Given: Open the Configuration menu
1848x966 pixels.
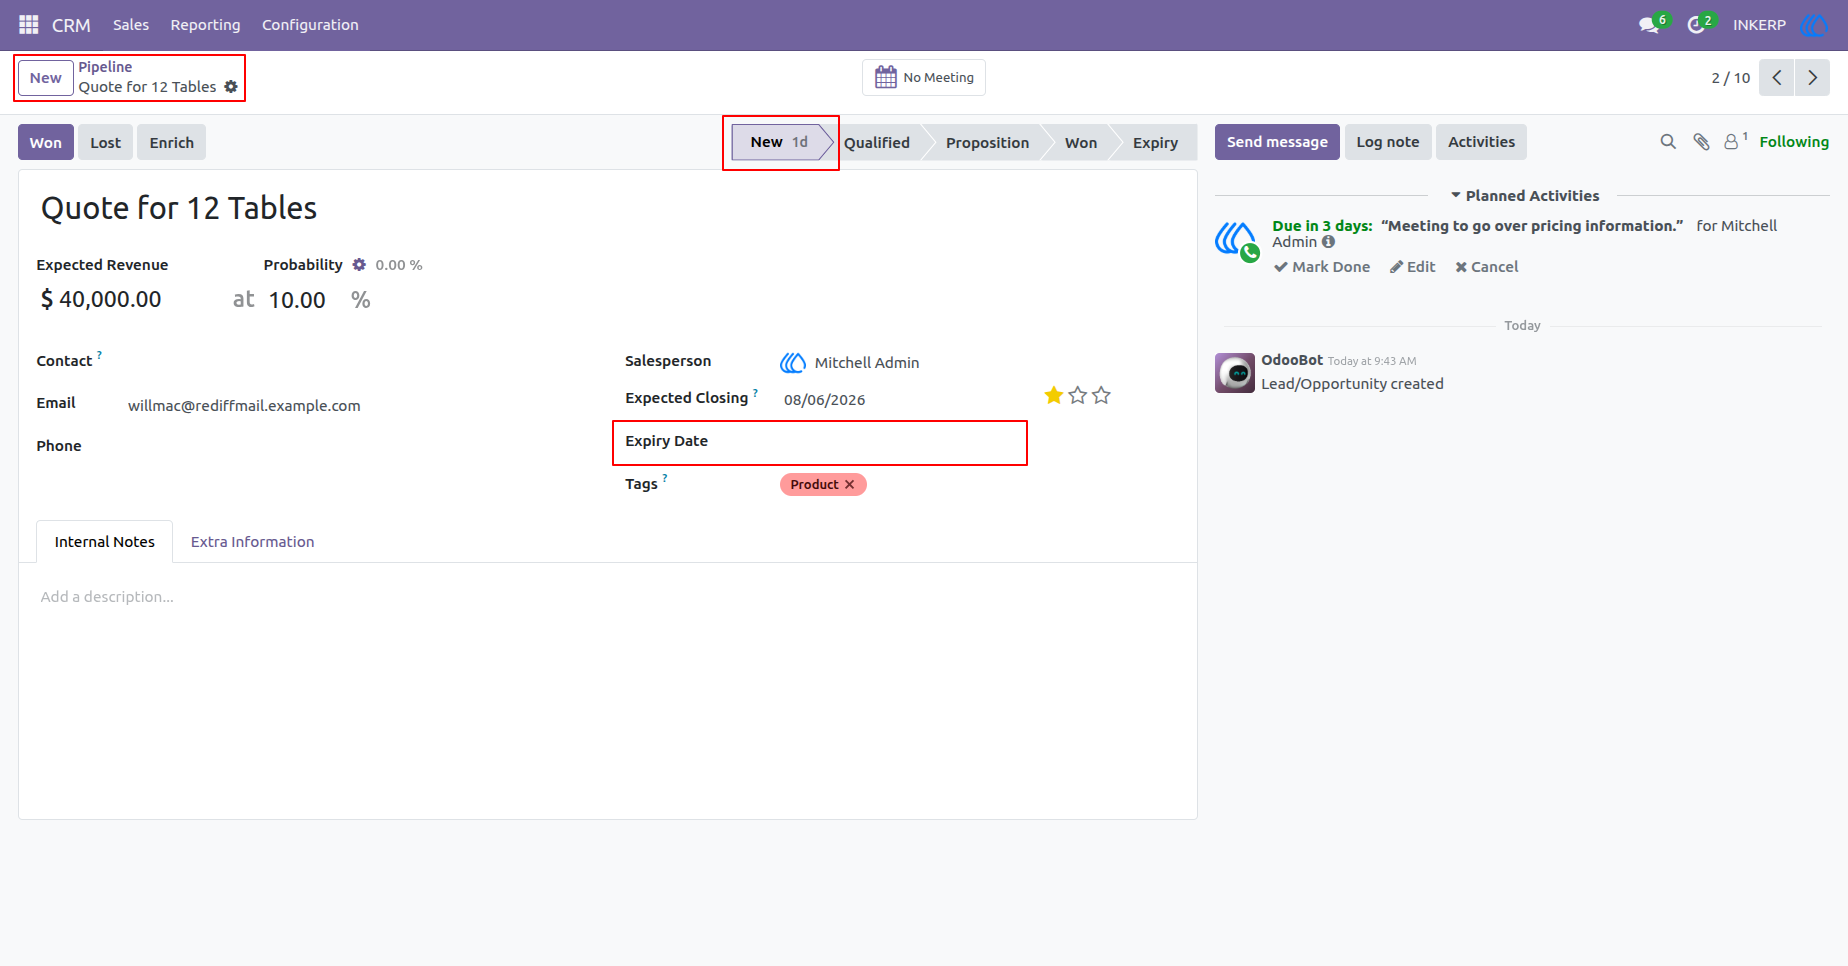Looking at the screenshot, I should 310,25.
